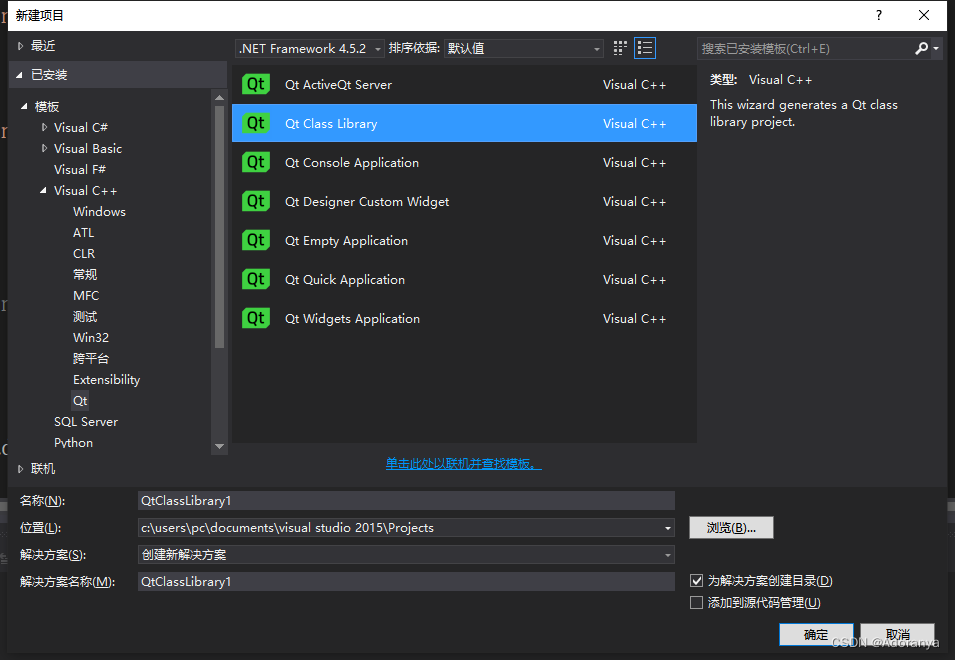Switch to small icons grid view

[x=620, y=48]
